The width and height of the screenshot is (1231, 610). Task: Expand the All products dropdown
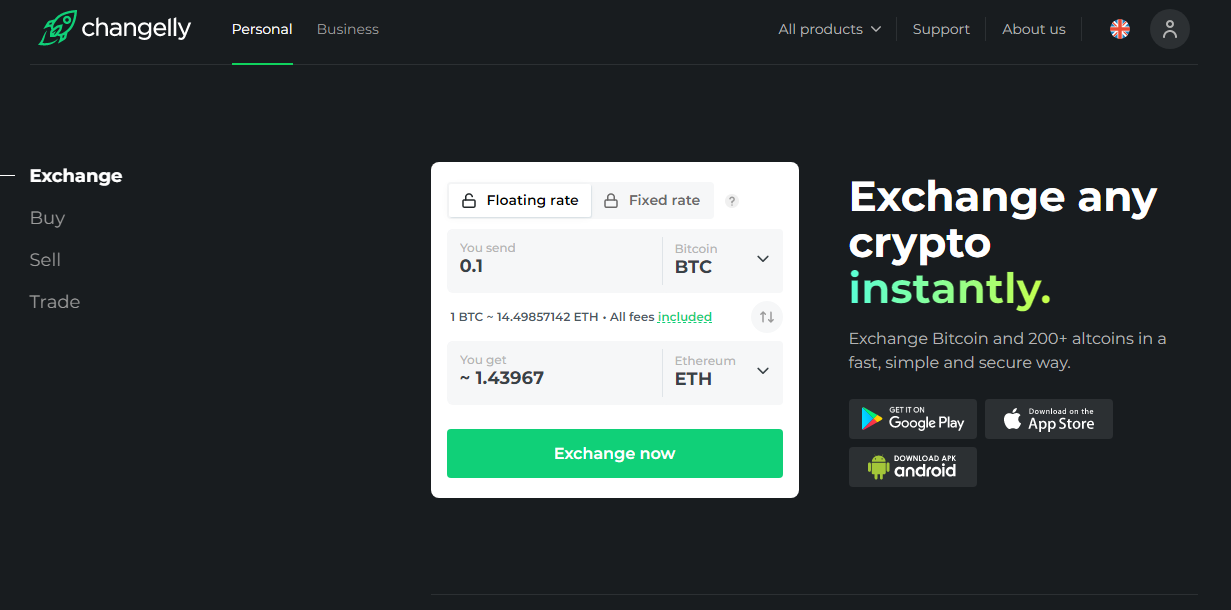click(829, 29)
